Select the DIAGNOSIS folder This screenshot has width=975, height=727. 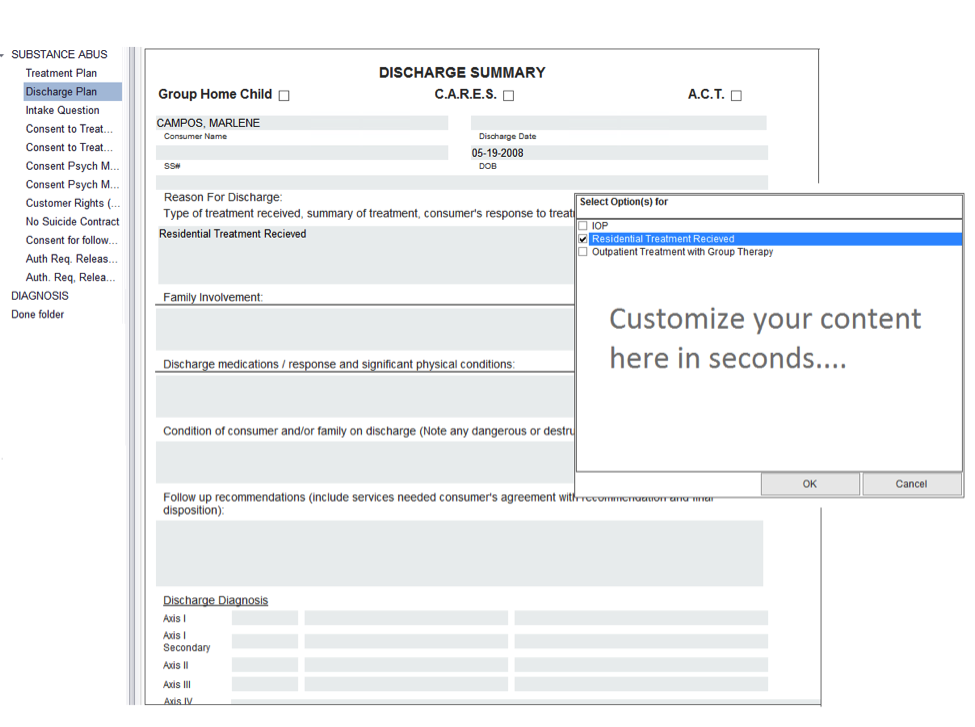pyautogui.click(x=40, y=296)
